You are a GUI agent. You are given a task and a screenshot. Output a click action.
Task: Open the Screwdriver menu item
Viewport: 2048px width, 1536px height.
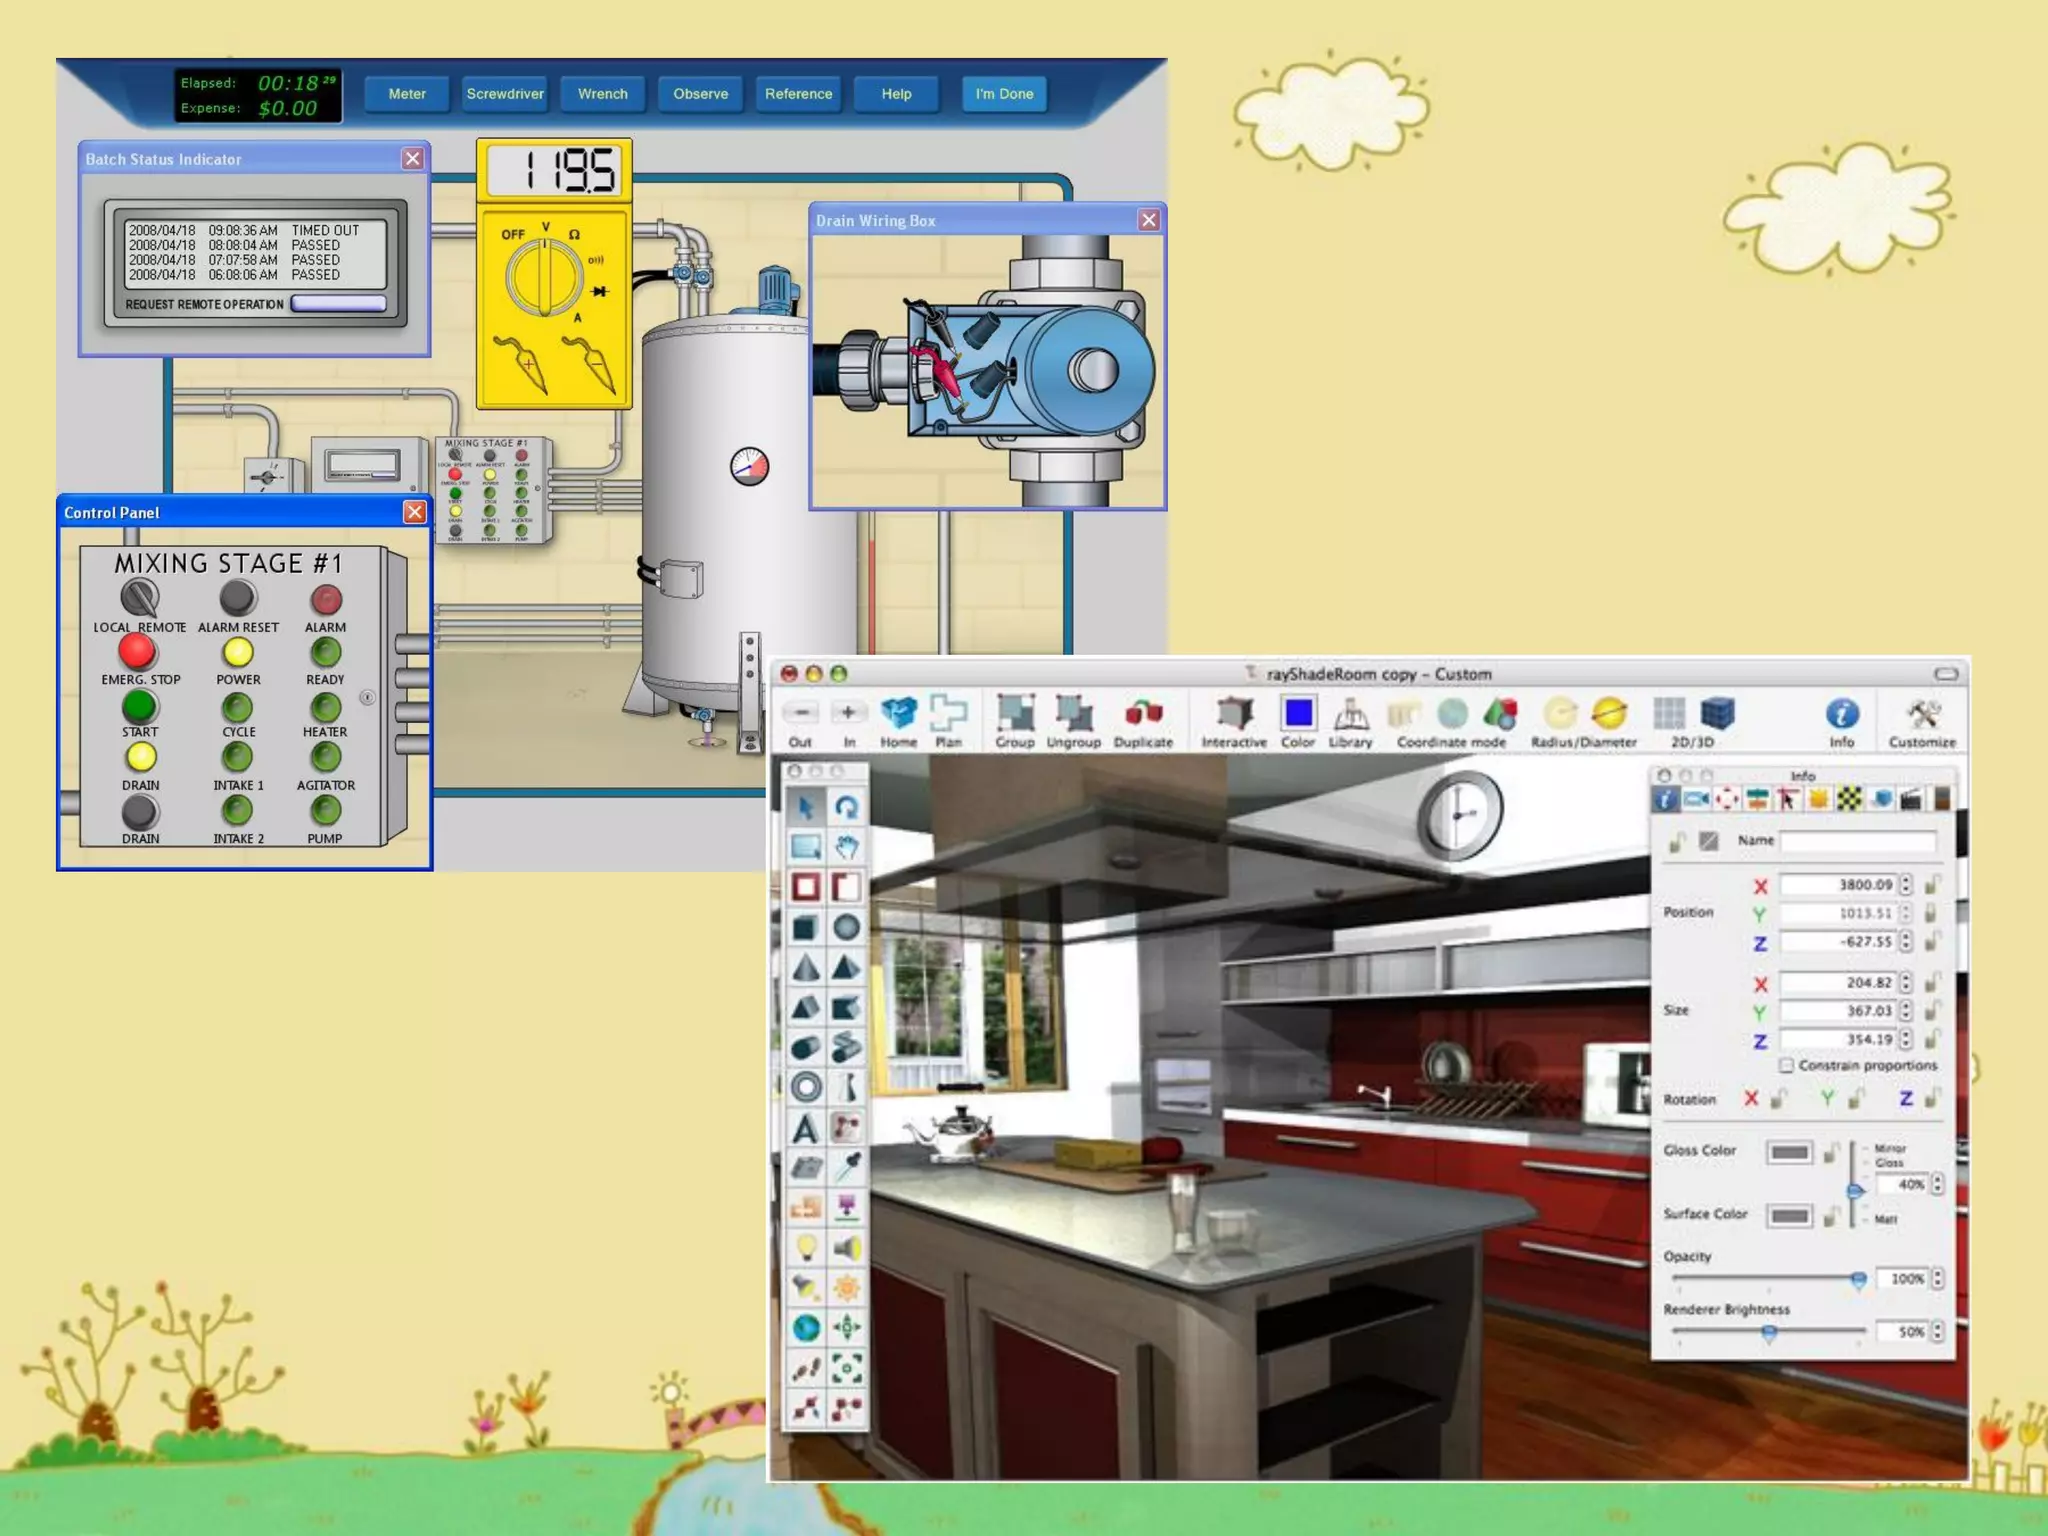505,94
